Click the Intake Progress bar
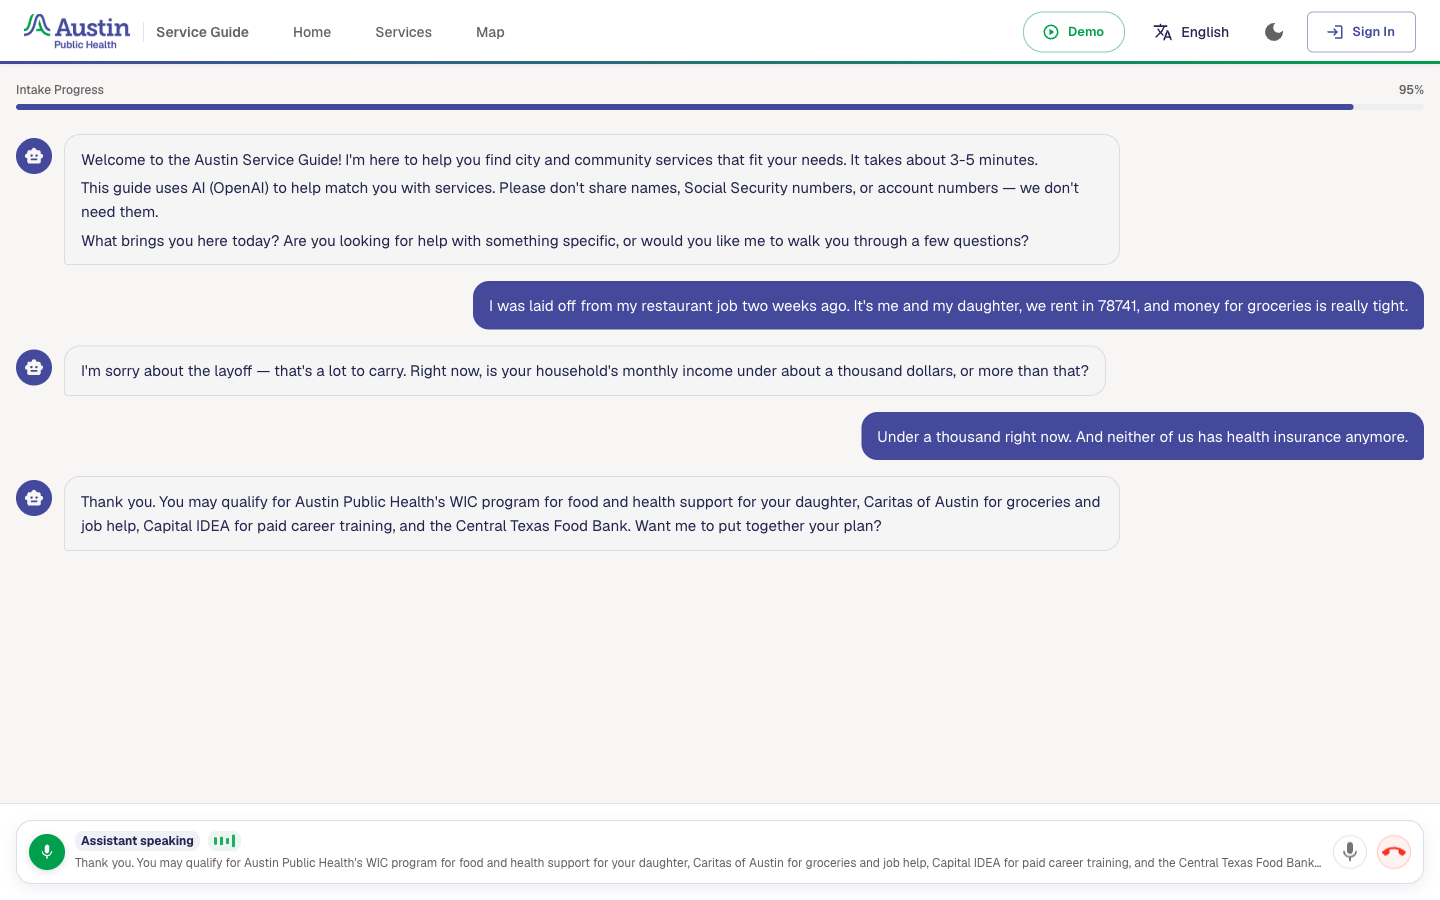Screen dimensions: 1440x900 click(x=720, y=107)
